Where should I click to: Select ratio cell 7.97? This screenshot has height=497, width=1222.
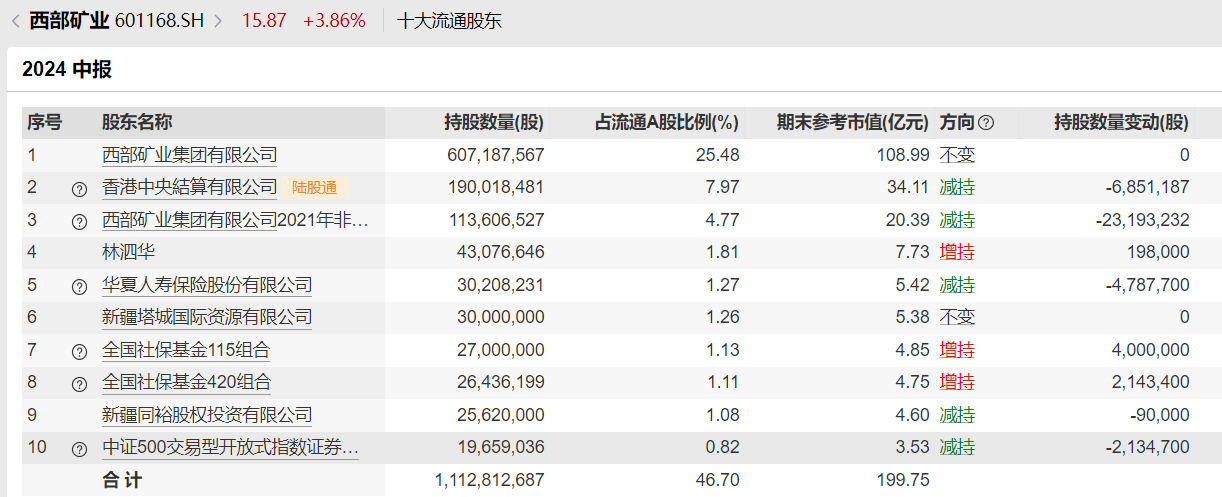722,187
